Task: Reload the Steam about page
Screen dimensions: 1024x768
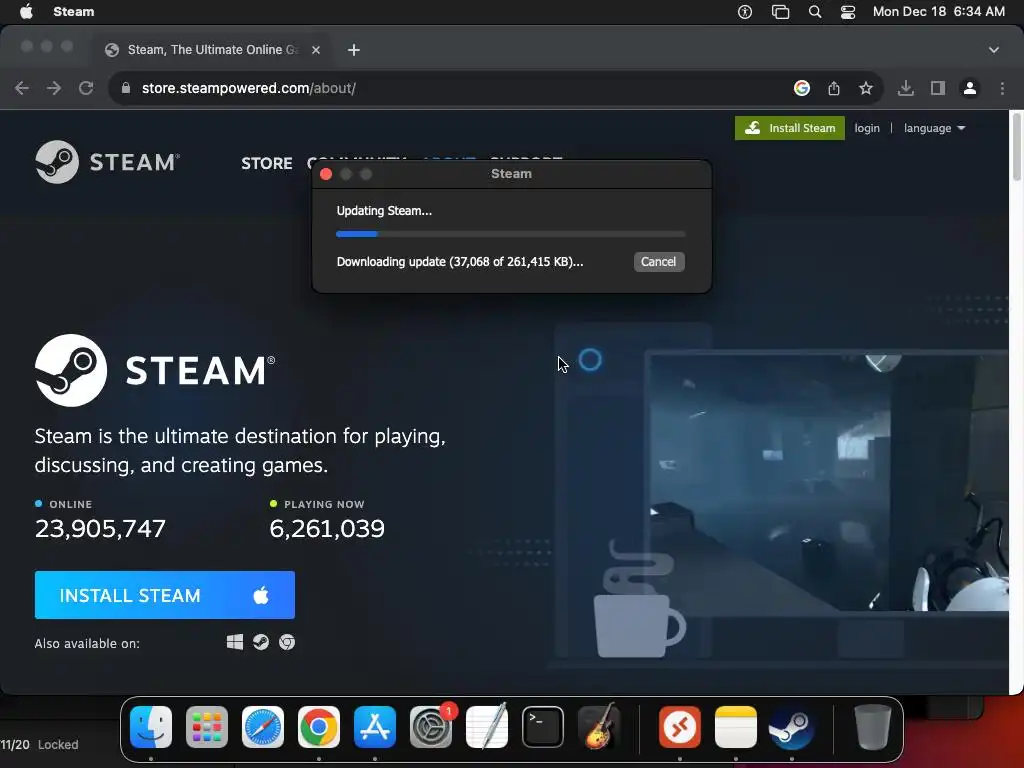Action: coord(86,88)
